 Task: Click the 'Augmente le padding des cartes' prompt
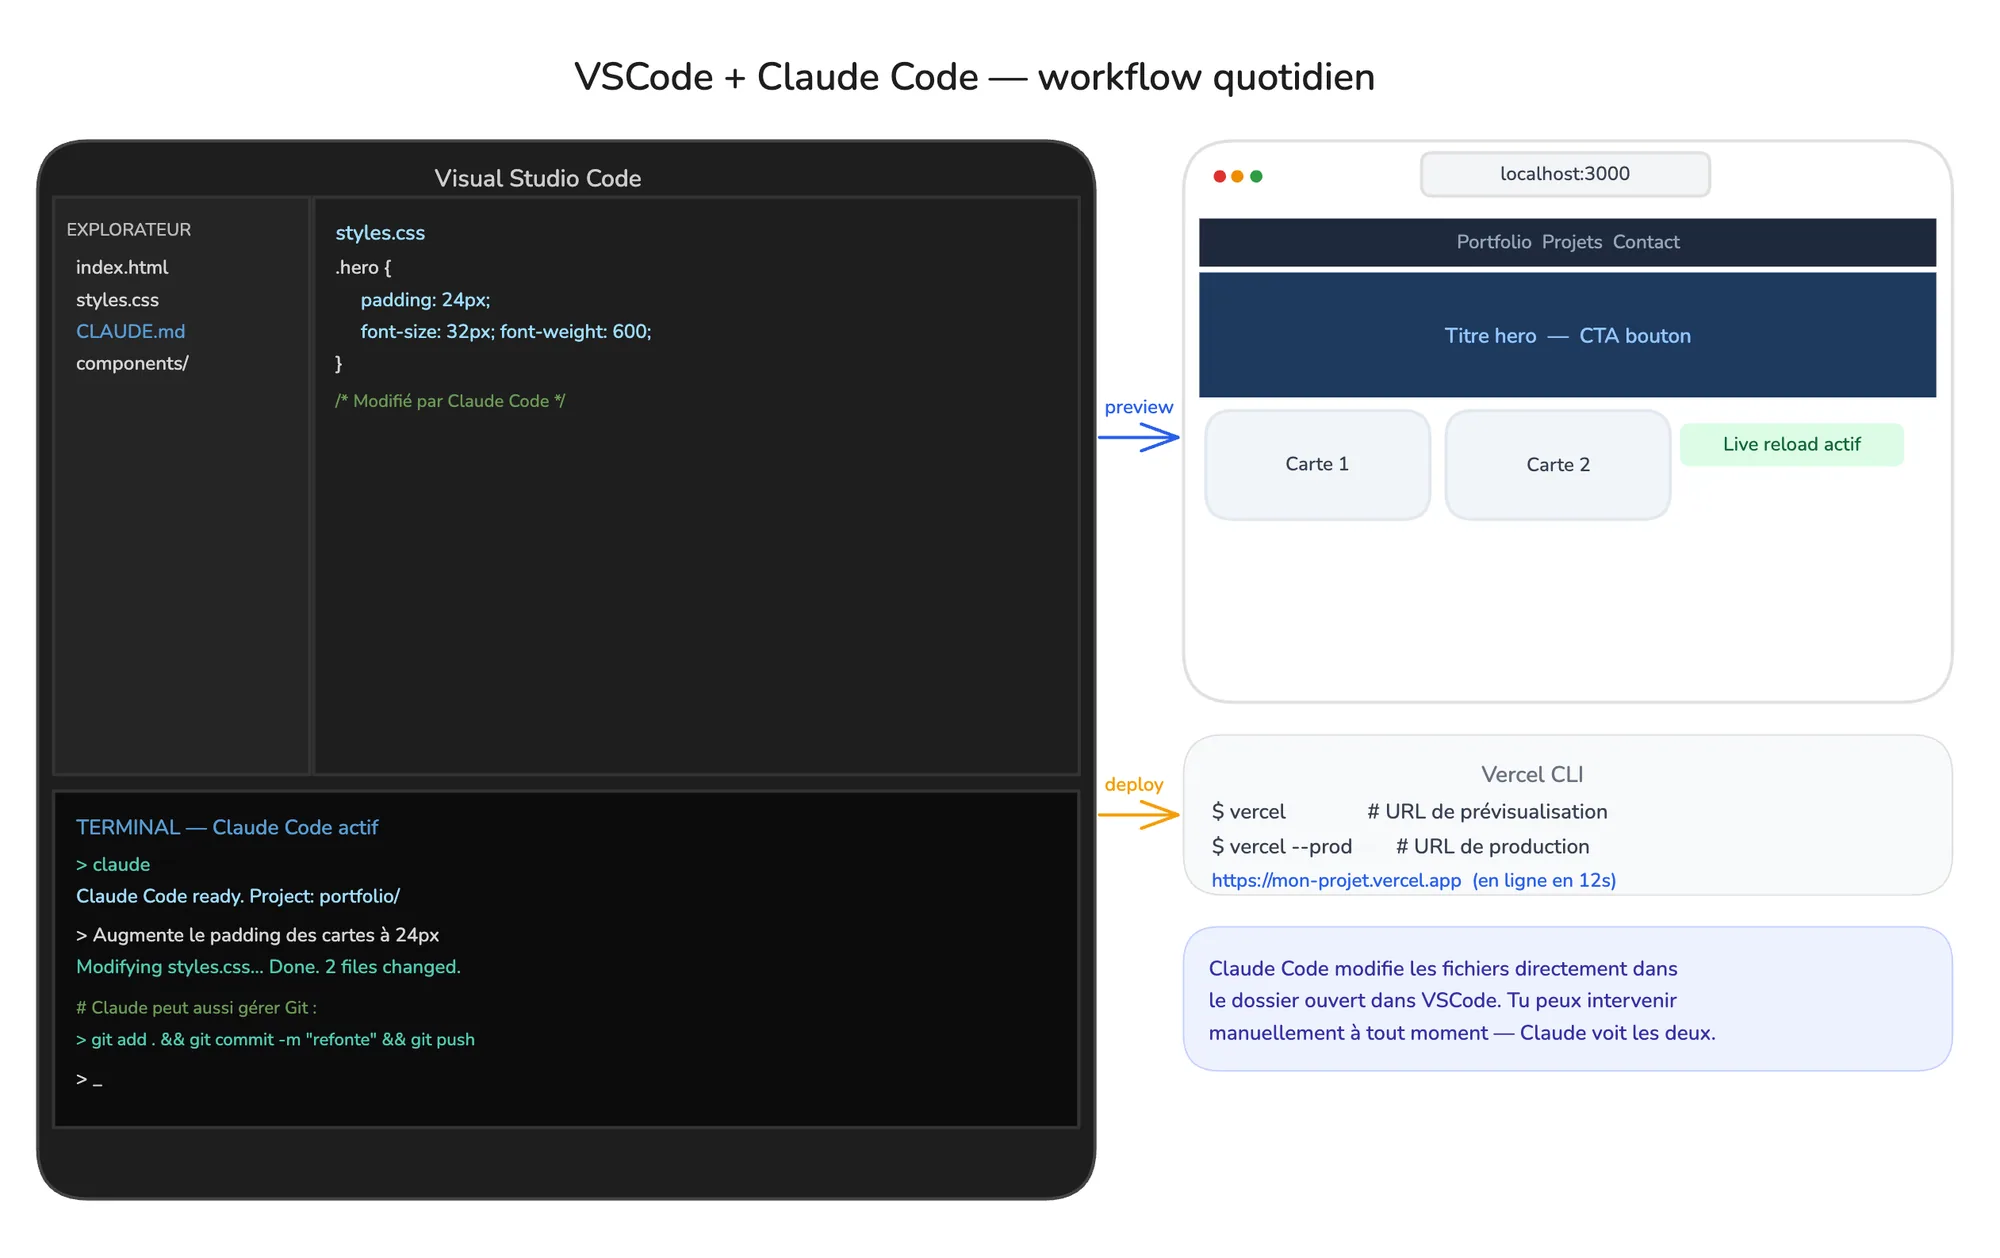point(257,935)
